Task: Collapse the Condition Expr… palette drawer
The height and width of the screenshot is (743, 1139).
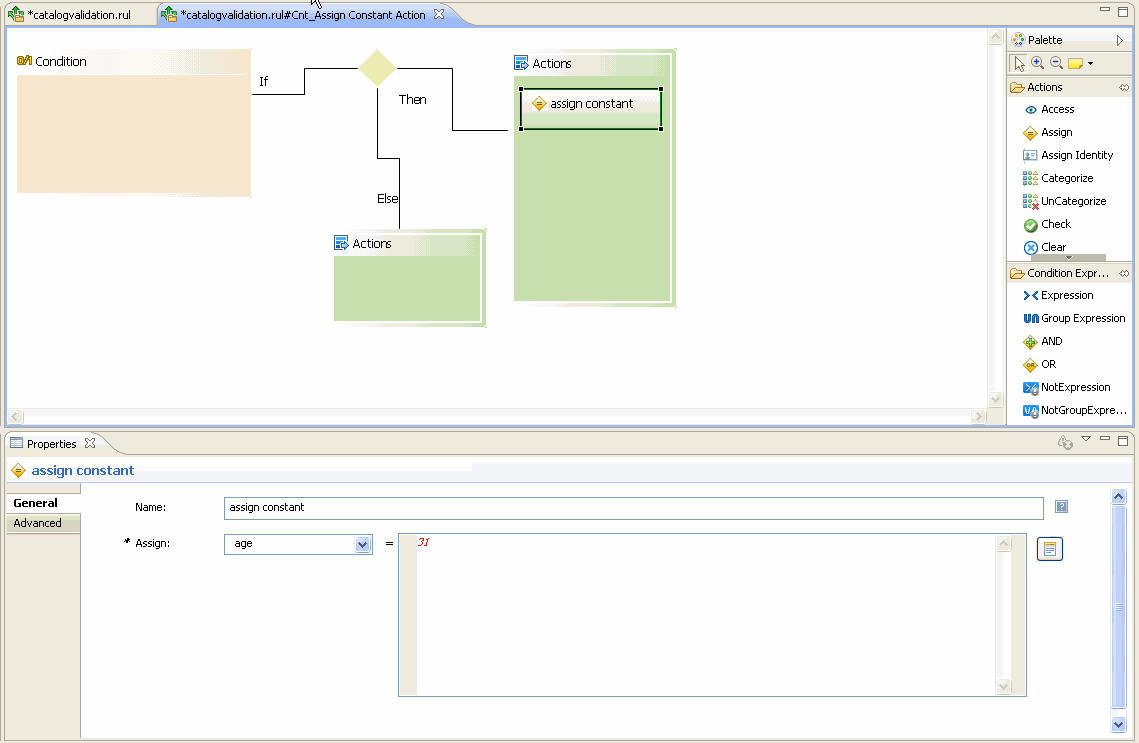Action: pos(1068,274)
